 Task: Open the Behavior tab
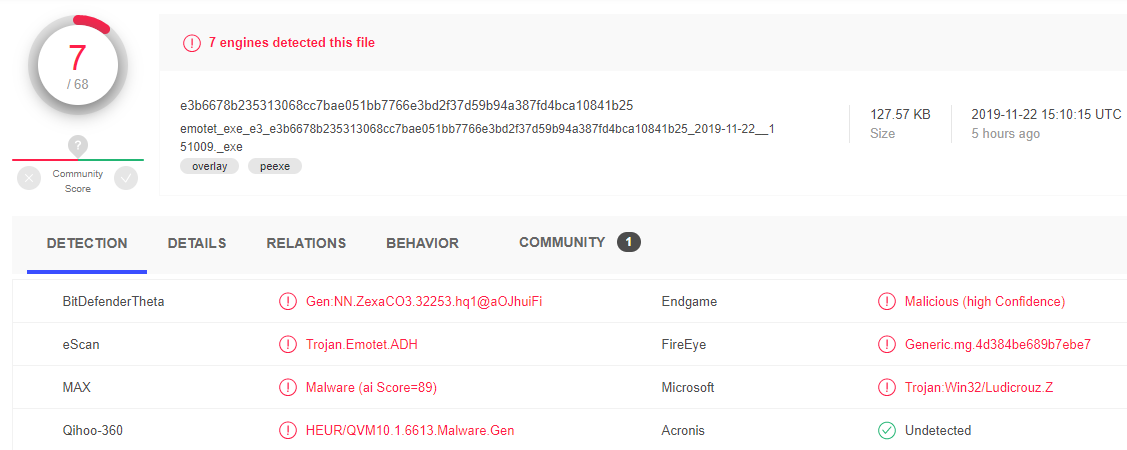(422, 243)
